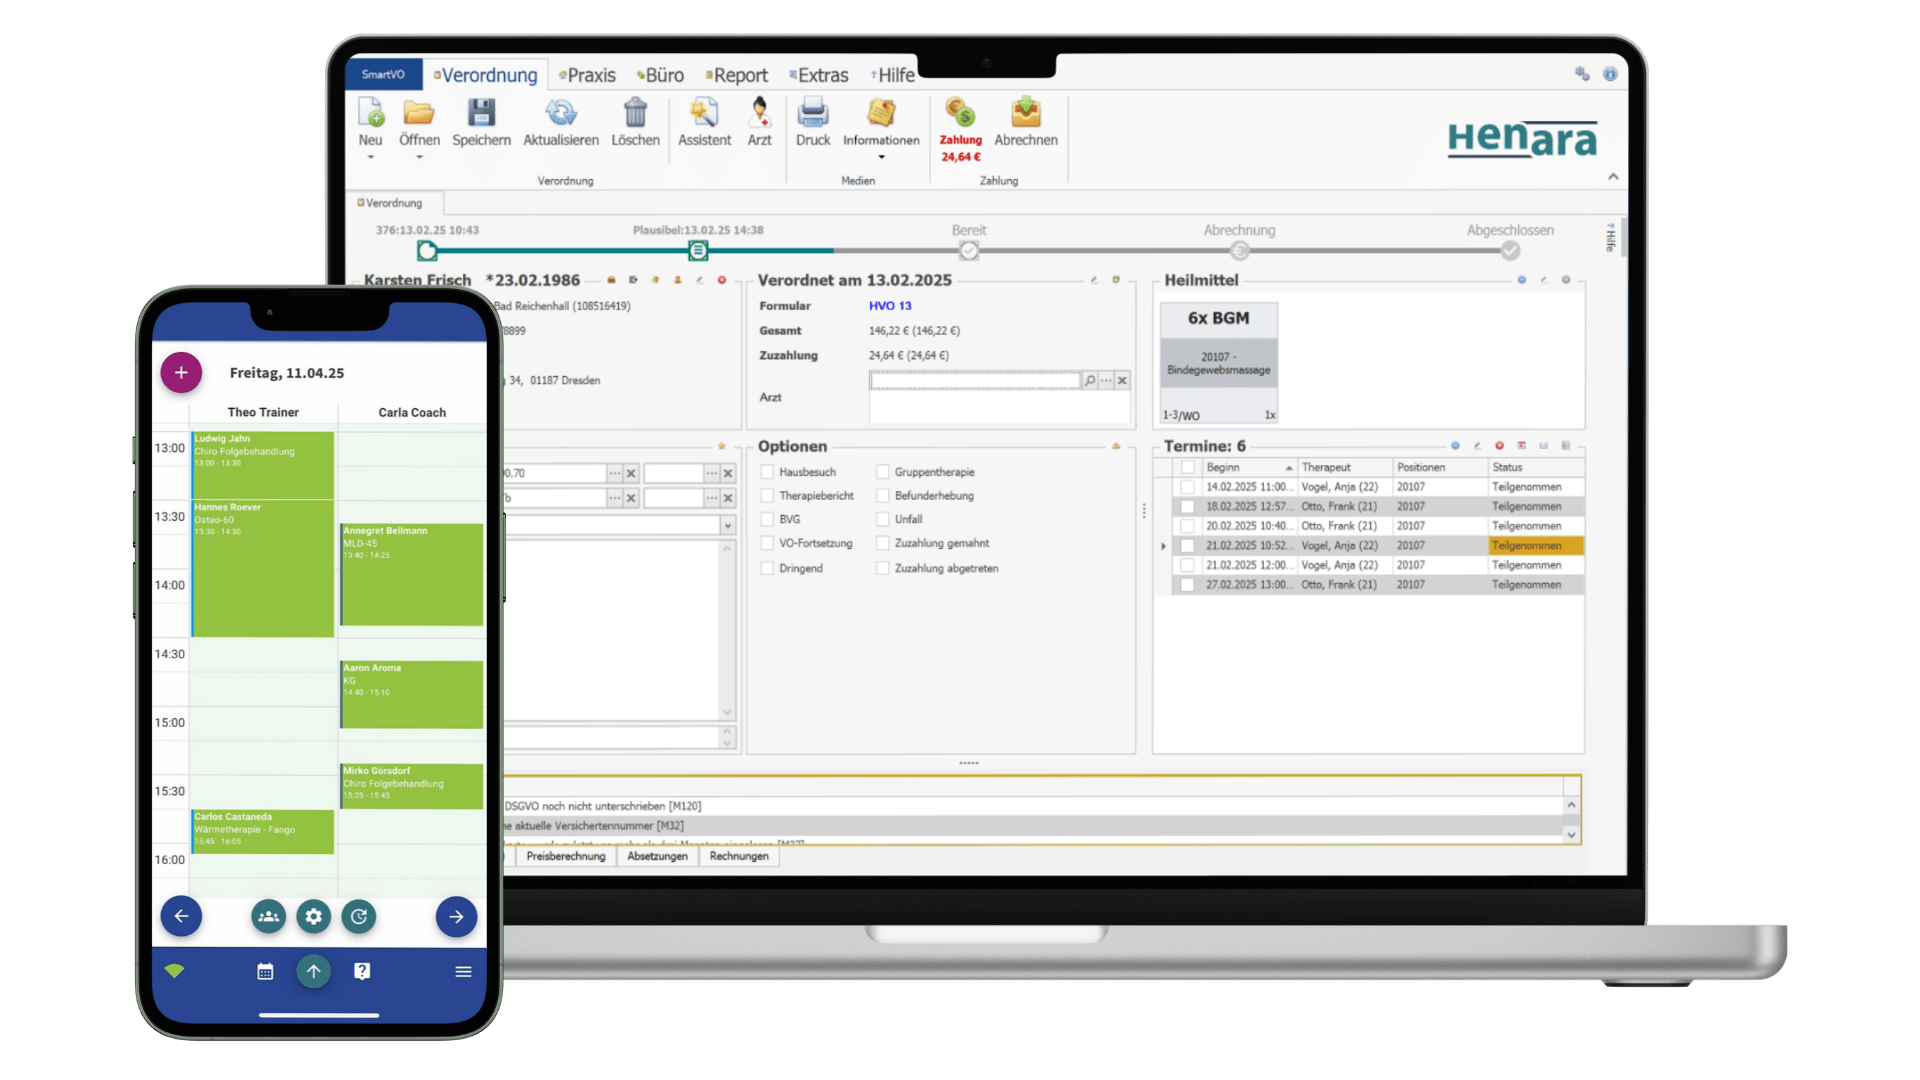Open the Neu dropdown arrow
Screen dimensions: 1920x1080
pyautogui.click(x=370, y=155)
